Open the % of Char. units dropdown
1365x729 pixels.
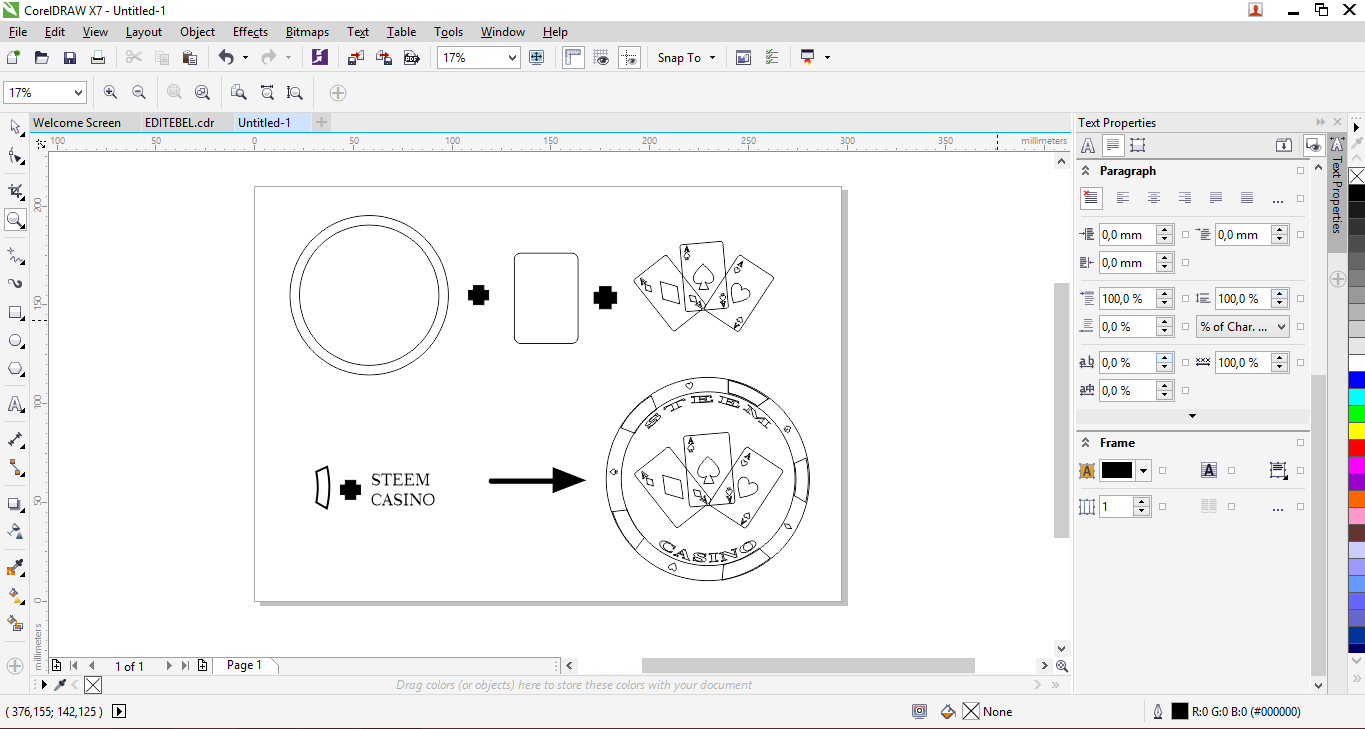(x=1243, y=327)
